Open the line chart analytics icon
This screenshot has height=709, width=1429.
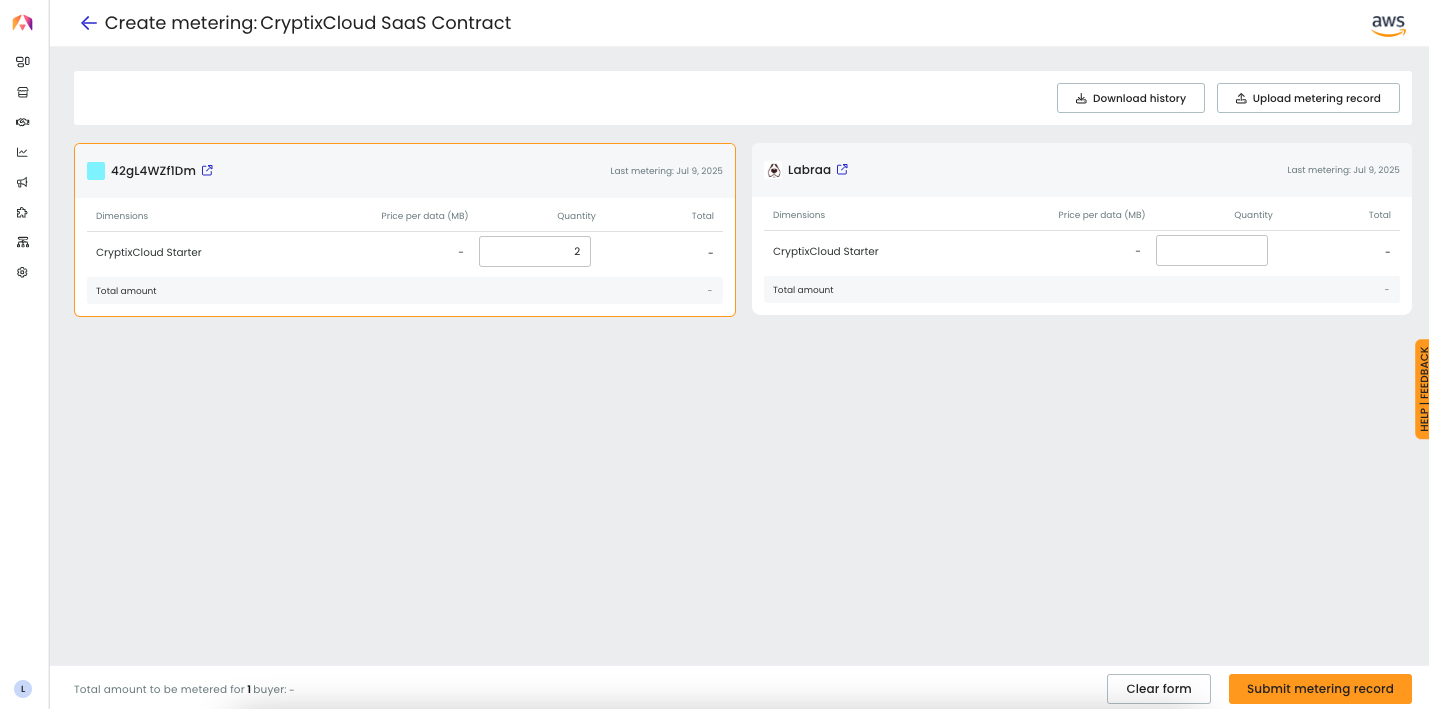[23, 152]
